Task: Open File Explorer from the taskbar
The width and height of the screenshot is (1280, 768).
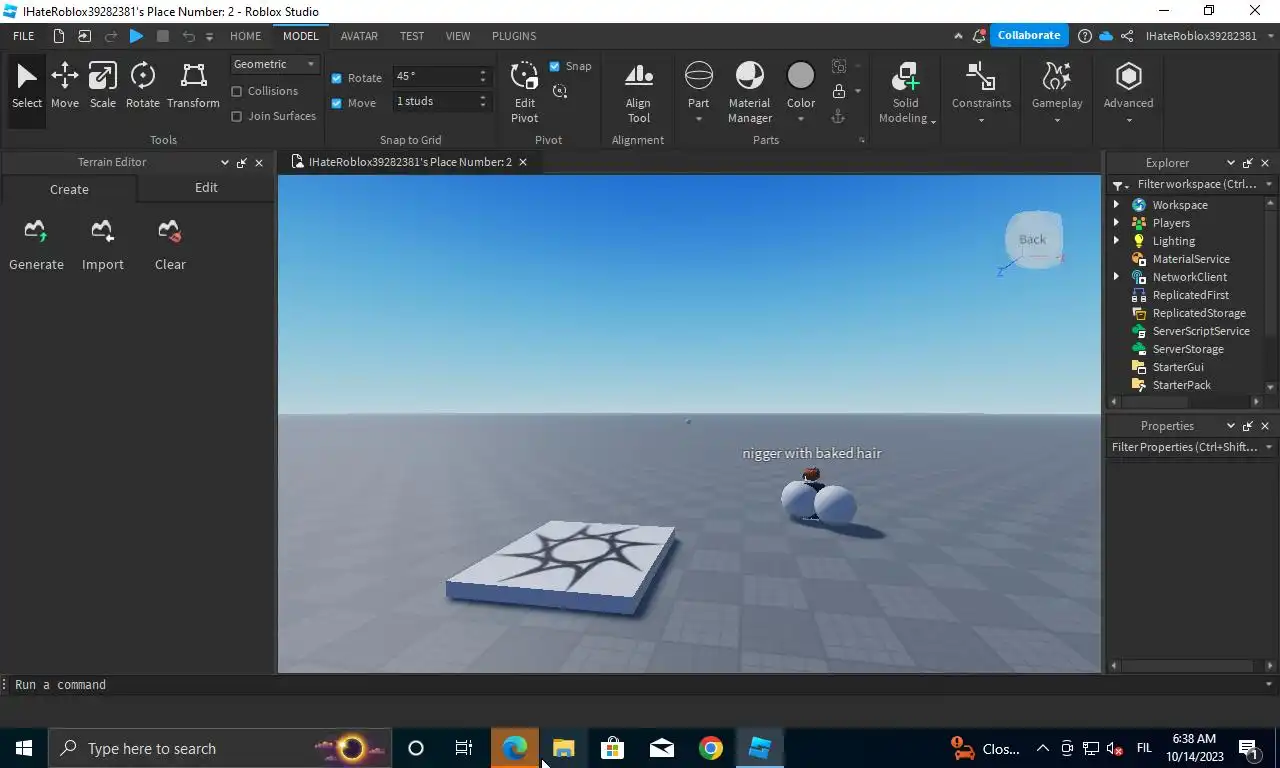Action: [563, 748]
